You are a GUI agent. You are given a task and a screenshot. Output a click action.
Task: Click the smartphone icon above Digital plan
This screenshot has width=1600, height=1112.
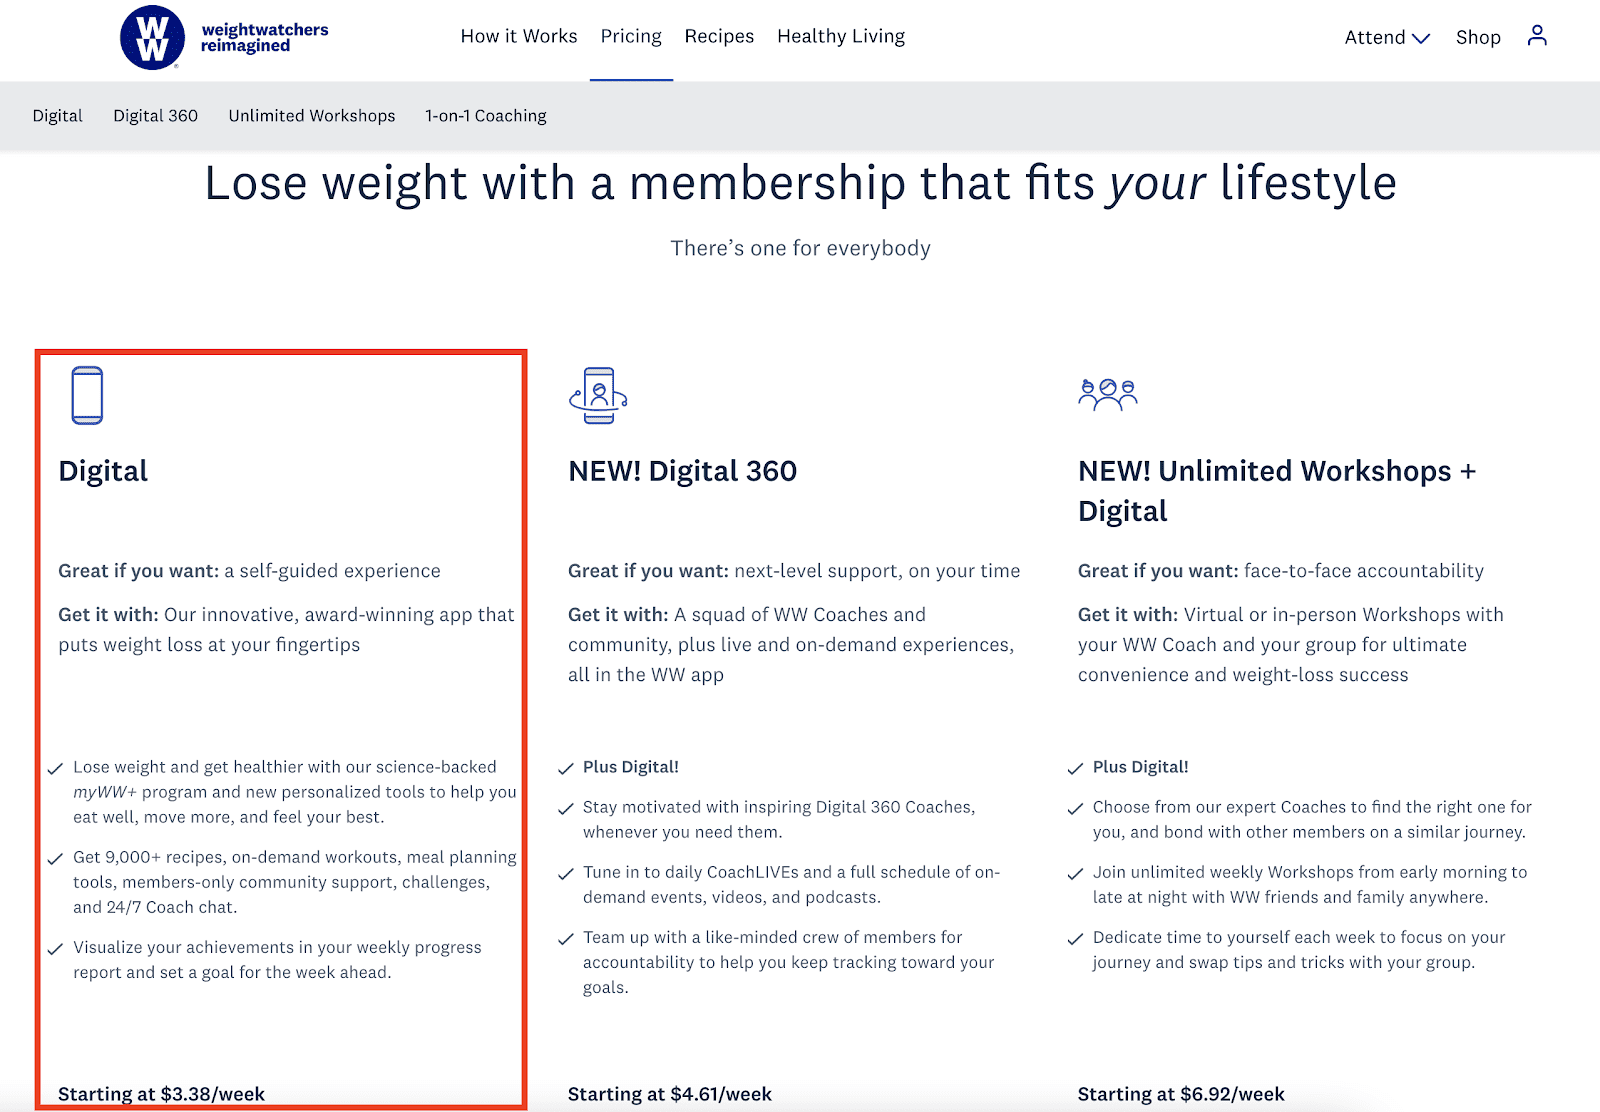coord(88,394)
